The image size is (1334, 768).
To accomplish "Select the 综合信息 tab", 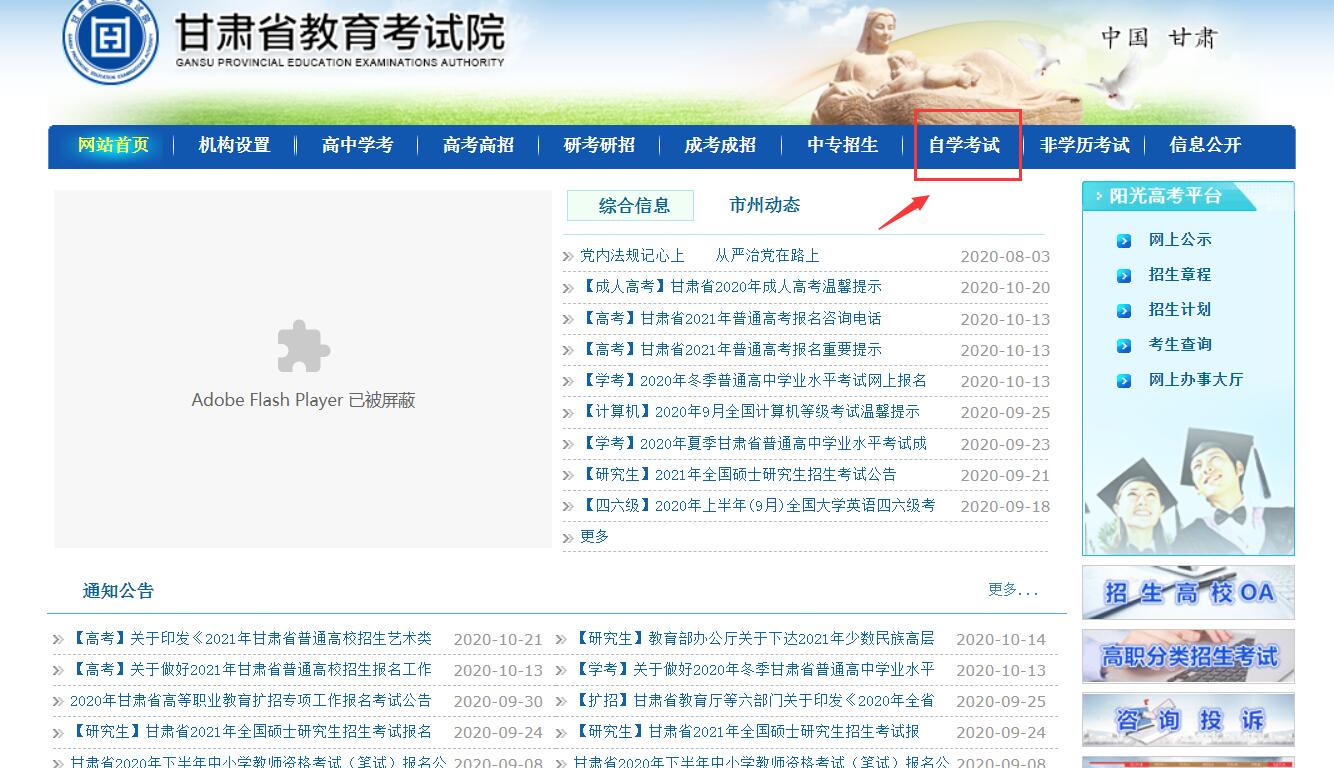I will point(633,206).
